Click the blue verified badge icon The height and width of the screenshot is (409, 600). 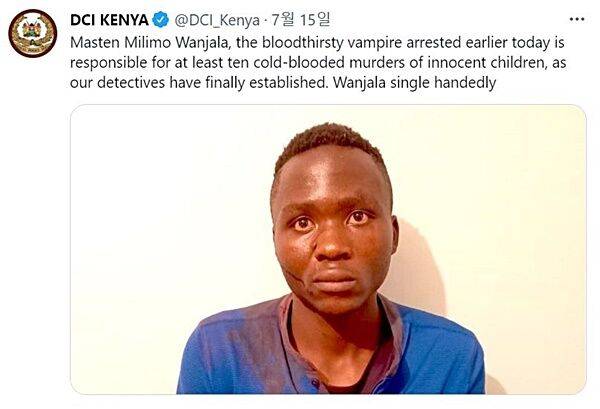161,20
